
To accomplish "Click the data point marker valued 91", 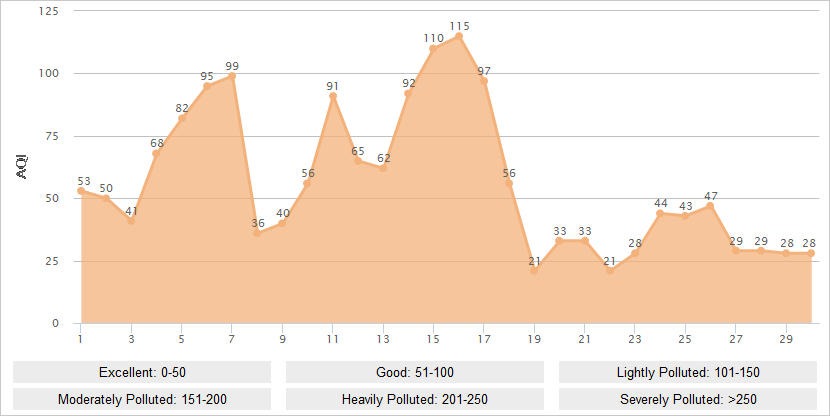I will click(333, 96).
